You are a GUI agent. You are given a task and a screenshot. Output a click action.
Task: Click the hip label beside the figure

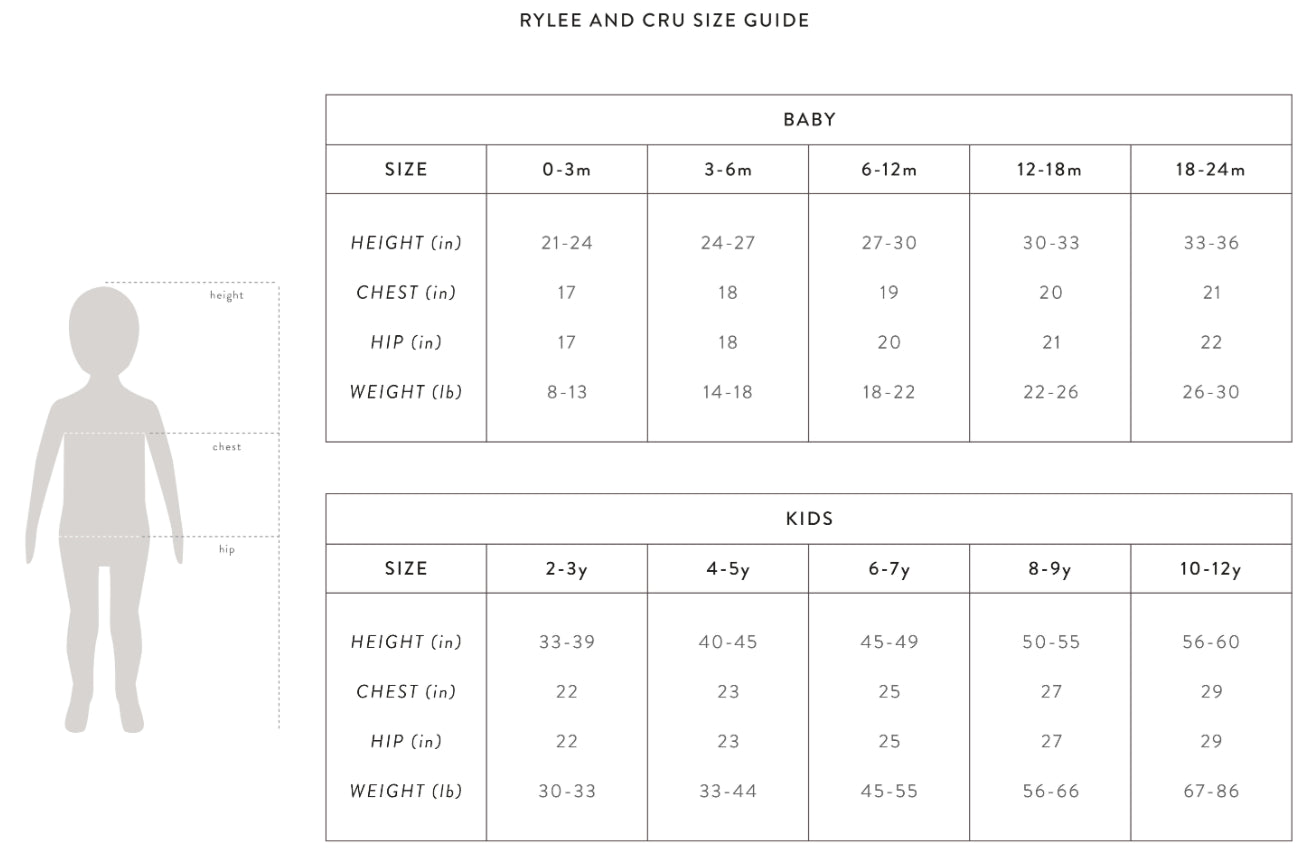pyautogui.click(x=227, y=550)
